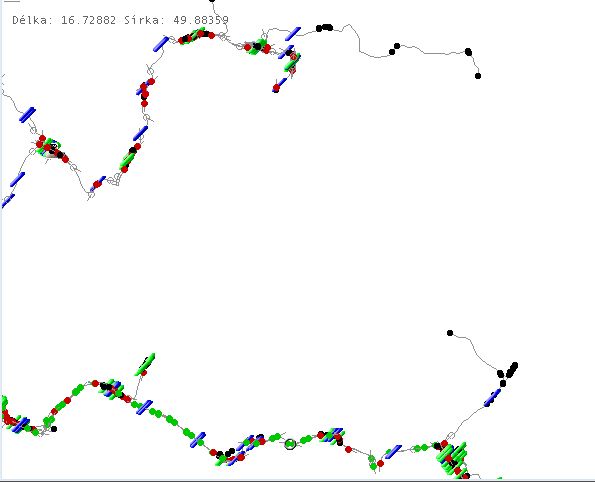The height and width of the screenshot is (482, 595).
Task: Select the lone red dot after the lower blue-green cluster
Action: click(x=348, y=449)
